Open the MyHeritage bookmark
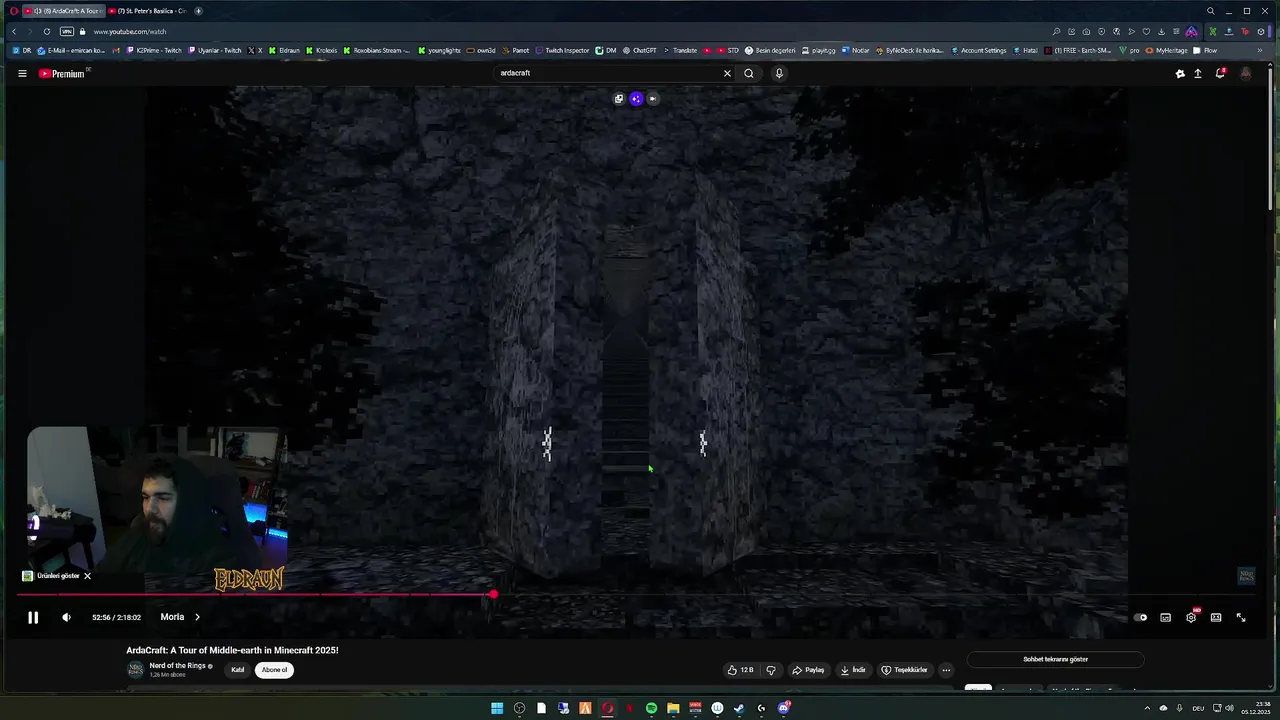The height and width of the screenshot is (720, 1280). pos(1167,50)
